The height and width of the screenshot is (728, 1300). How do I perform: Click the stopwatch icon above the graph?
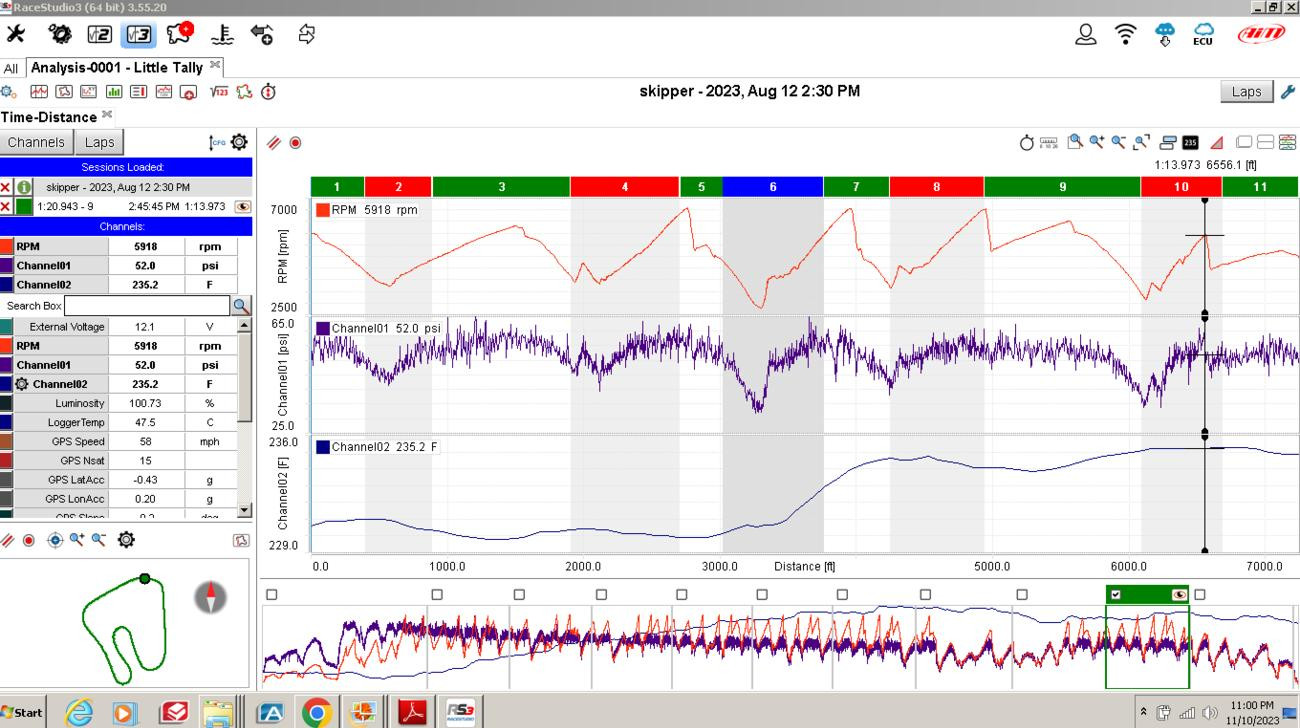pyautogui.click(x=1026, y=143)
